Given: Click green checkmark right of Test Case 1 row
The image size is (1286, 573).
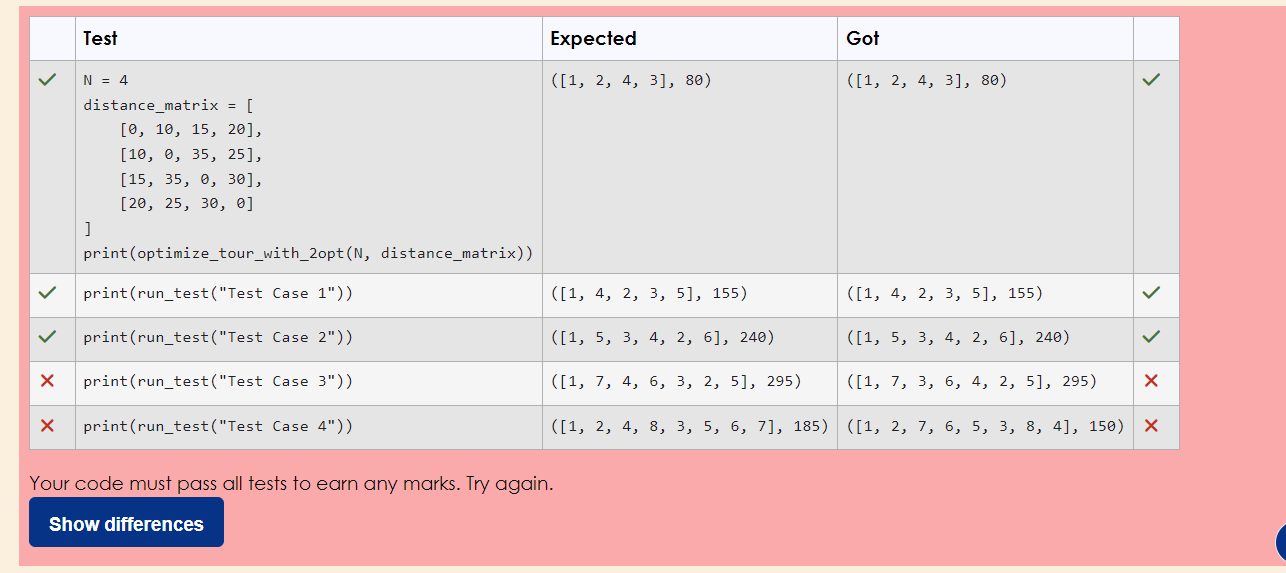Looking at the screenshot, I should 1151,294.
